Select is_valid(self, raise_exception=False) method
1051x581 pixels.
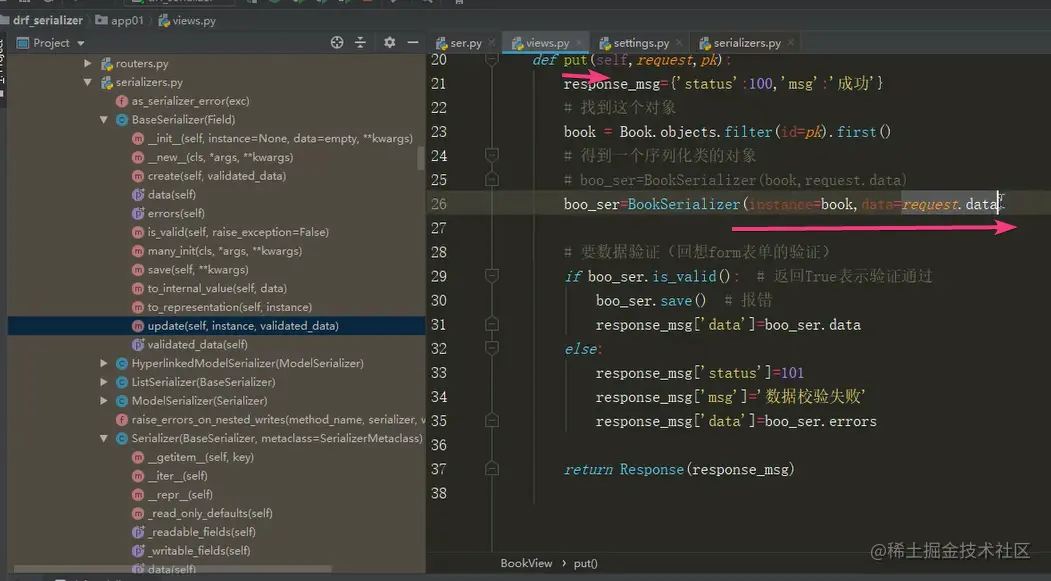(238, 233)
